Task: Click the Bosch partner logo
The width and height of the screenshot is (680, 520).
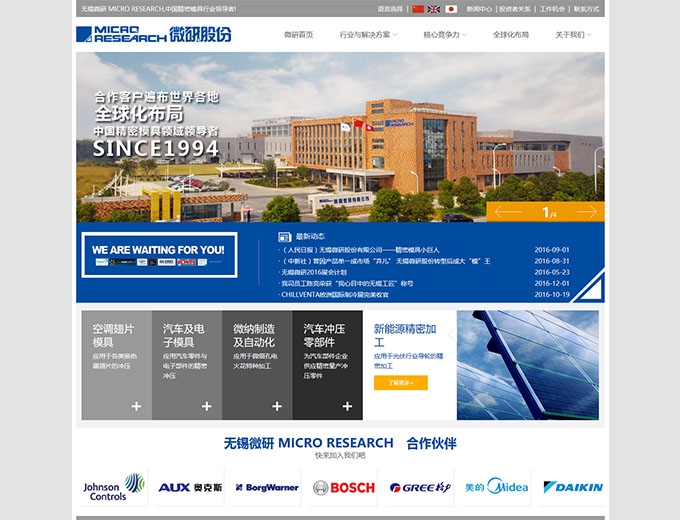Action: (x=343, y=488)
